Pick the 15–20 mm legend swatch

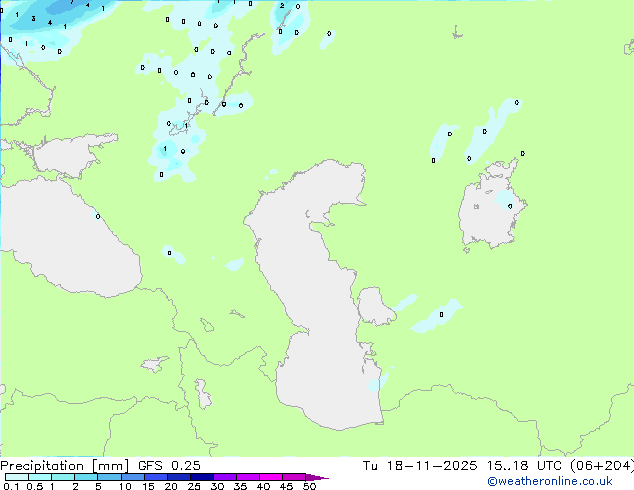click(155, 477)
